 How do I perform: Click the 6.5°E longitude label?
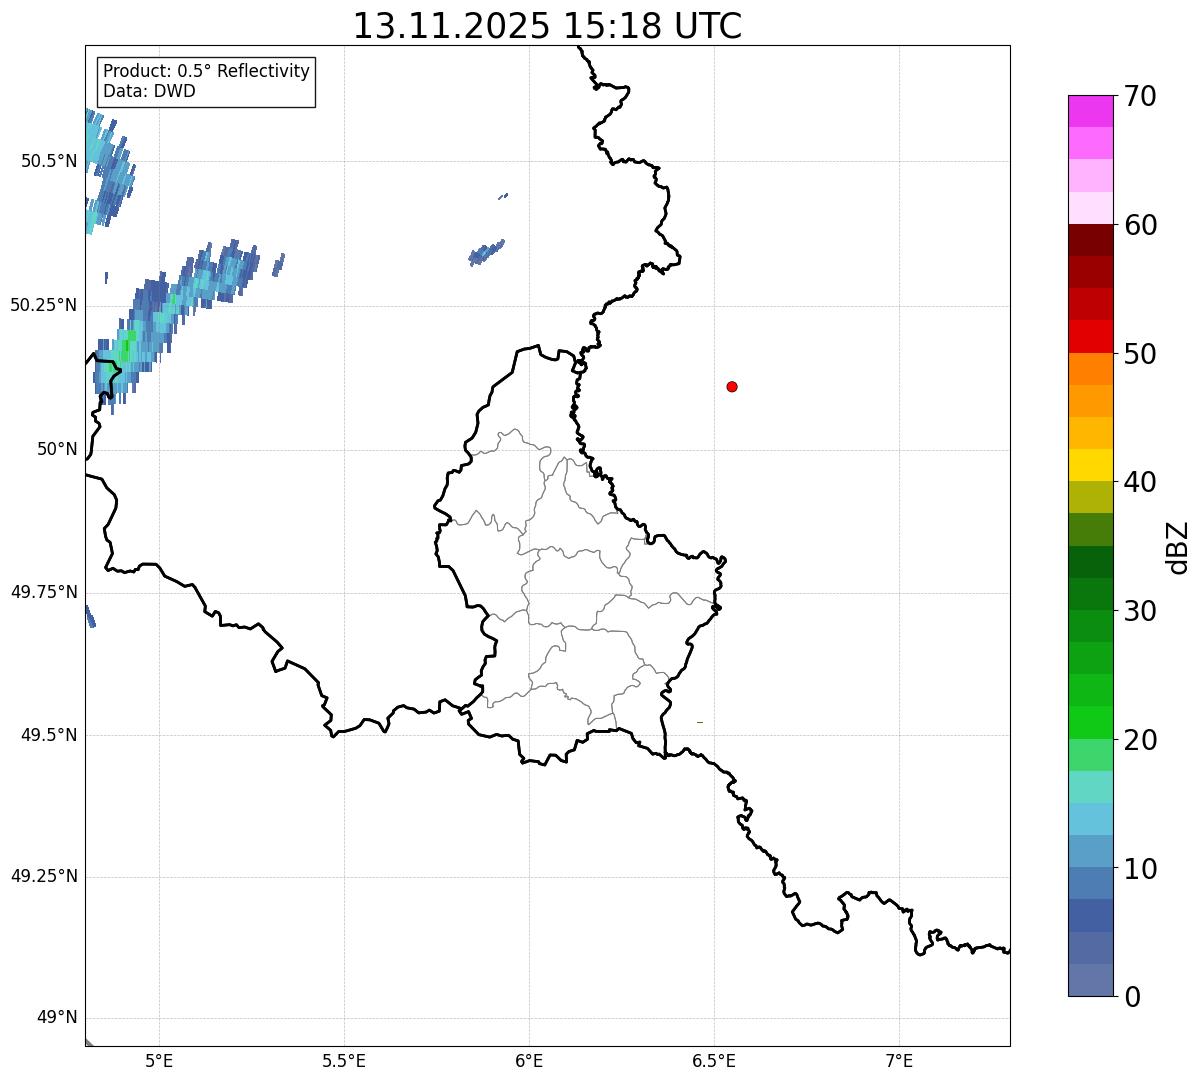(714, 1061)
